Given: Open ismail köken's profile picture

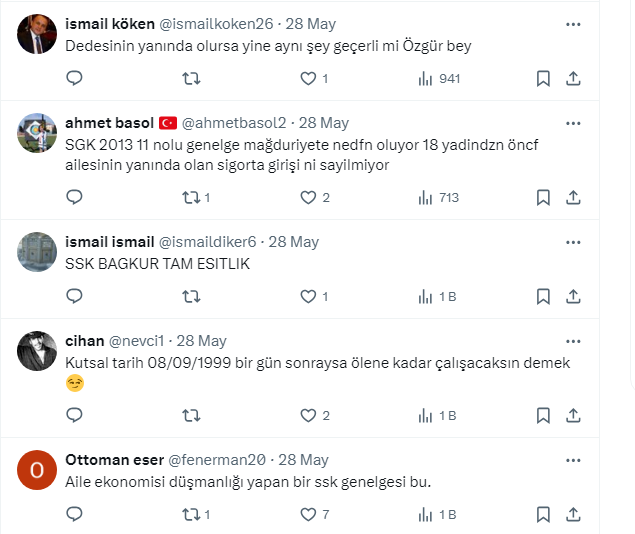Looking at the screenshot, I should click(x=38, y=34).
